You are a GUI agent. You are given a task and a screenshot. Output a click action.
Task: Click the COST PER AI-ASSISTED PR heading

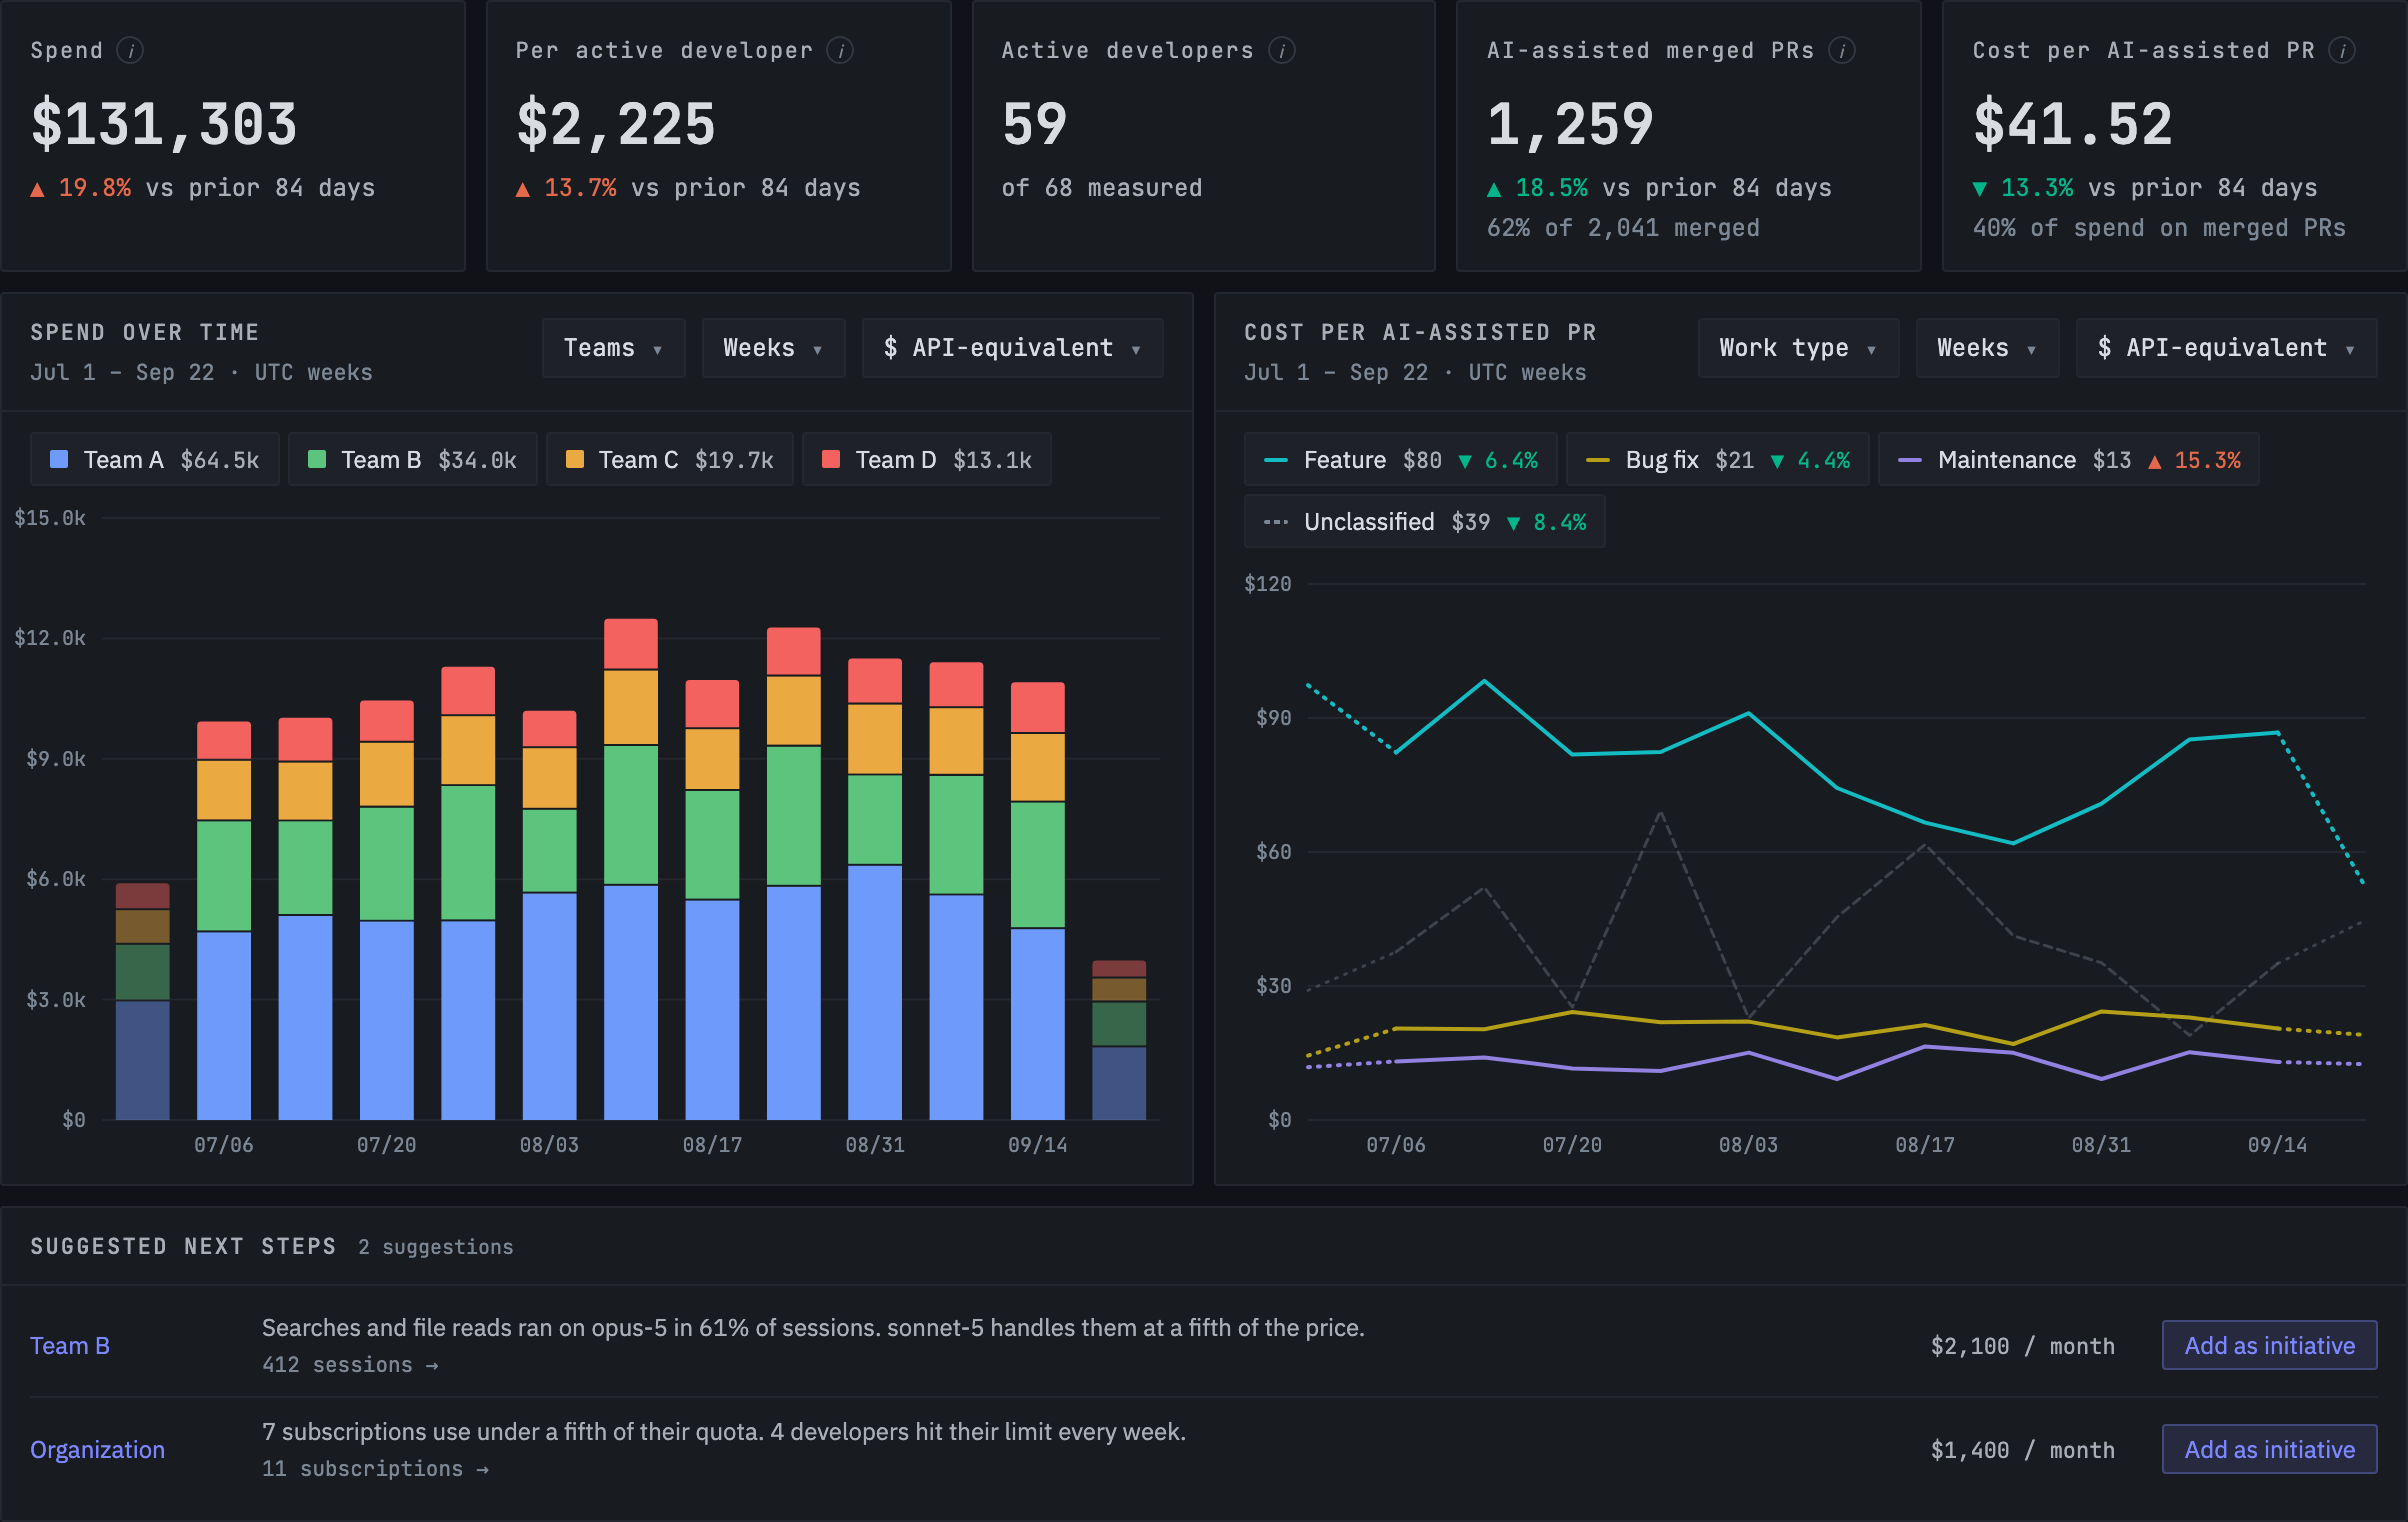(1420, 332)
